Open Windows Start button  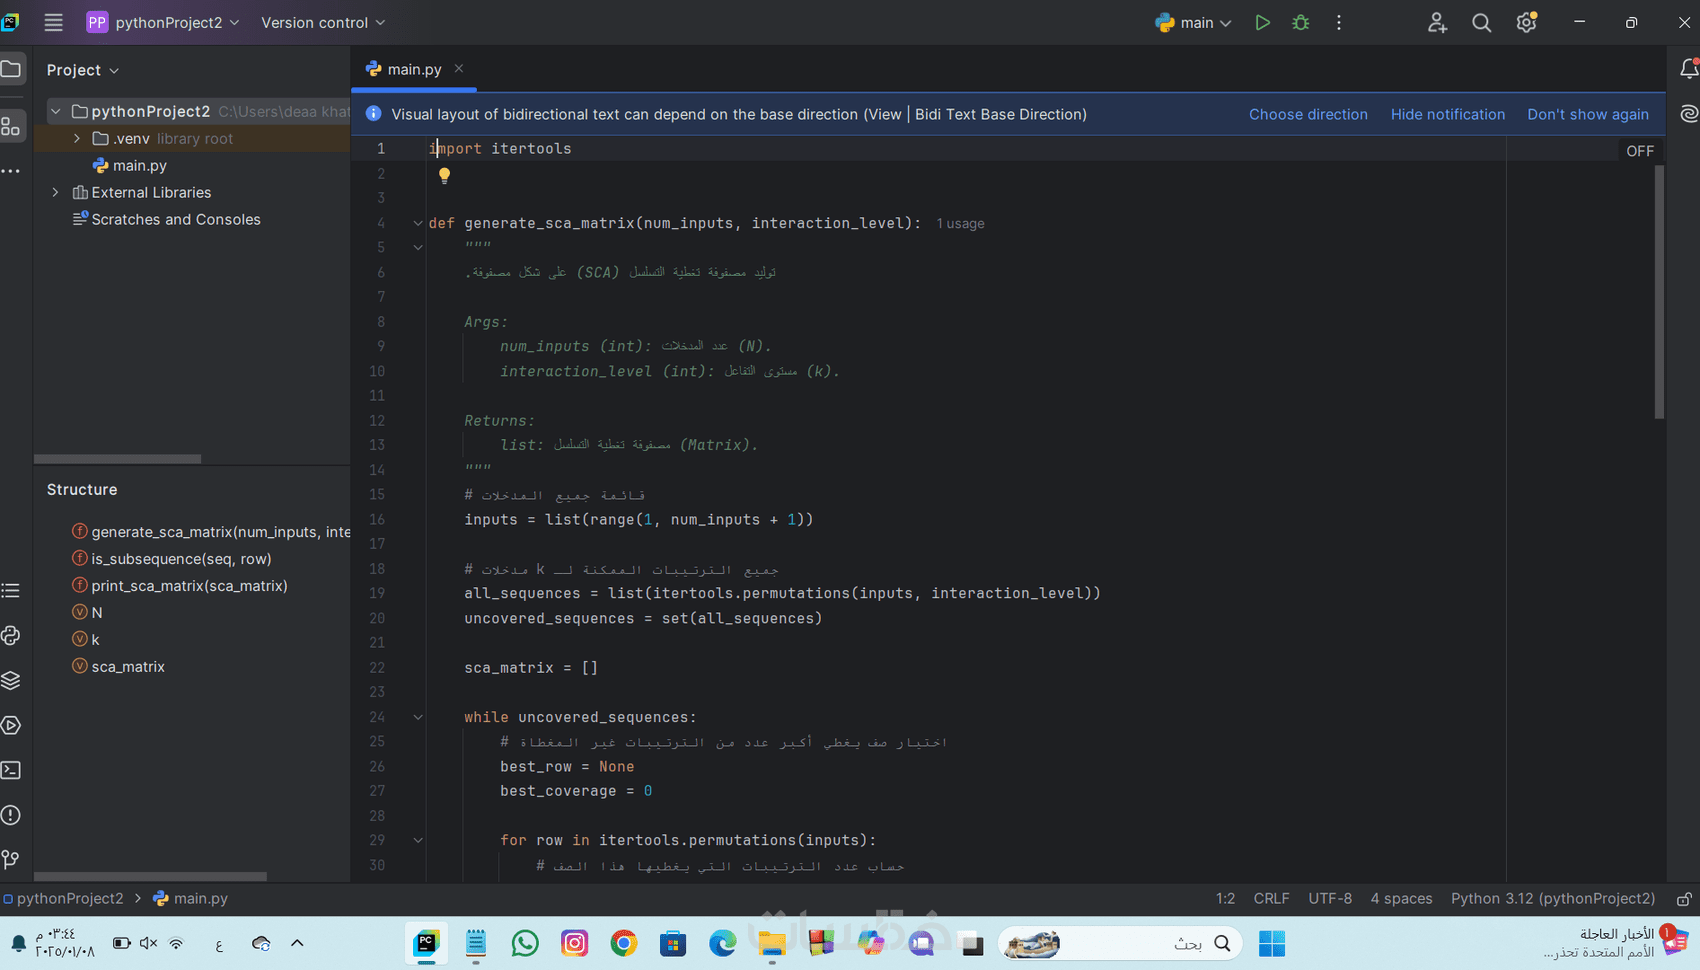click(x=1272, y=943)
